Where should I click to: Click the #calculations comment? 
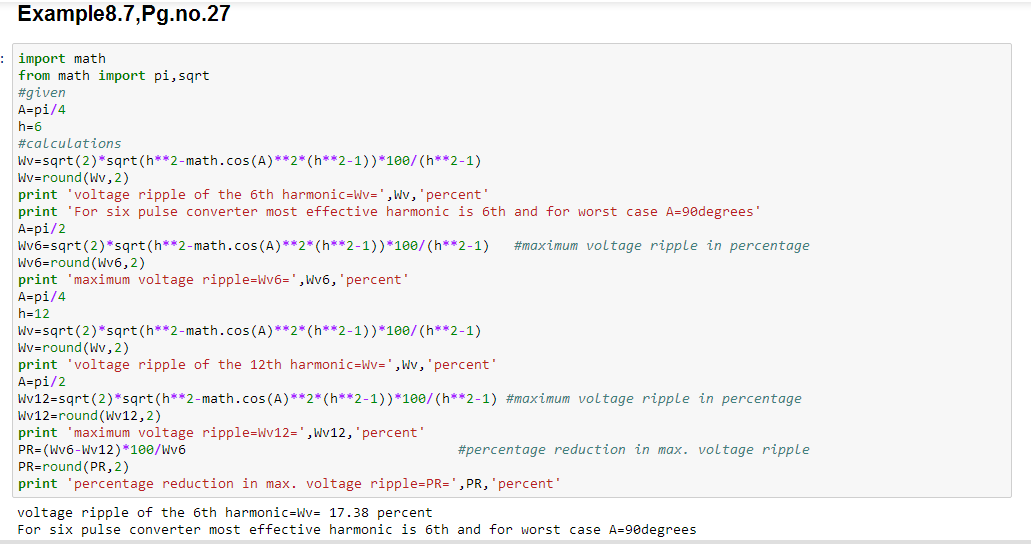pos(70,143)
